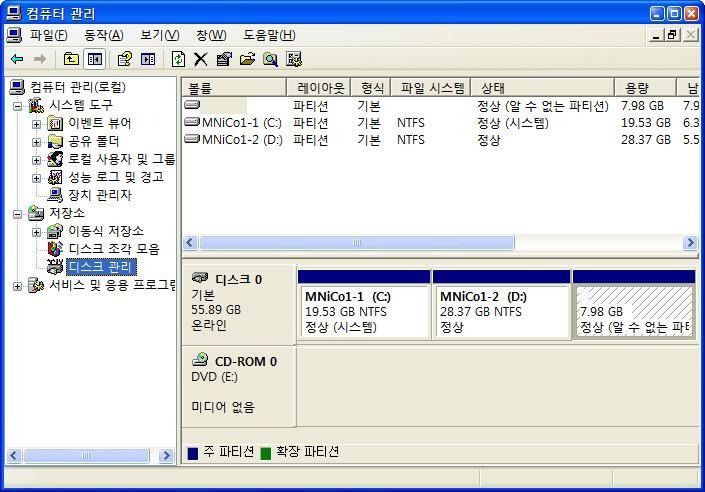Image resolution: width=705 pixels, height=492 pixels.
Task: Click the MNiCo1-2 (D:) partition block
Action: (x=501, y=305)
